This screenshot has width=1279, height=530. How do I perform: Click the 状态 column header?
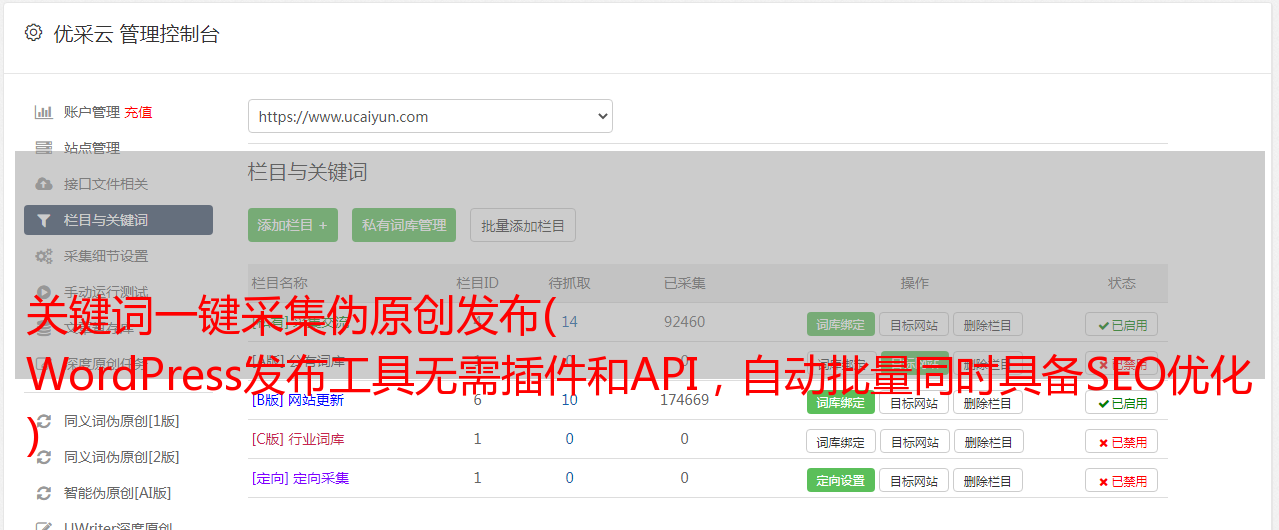pos(1121,283)
